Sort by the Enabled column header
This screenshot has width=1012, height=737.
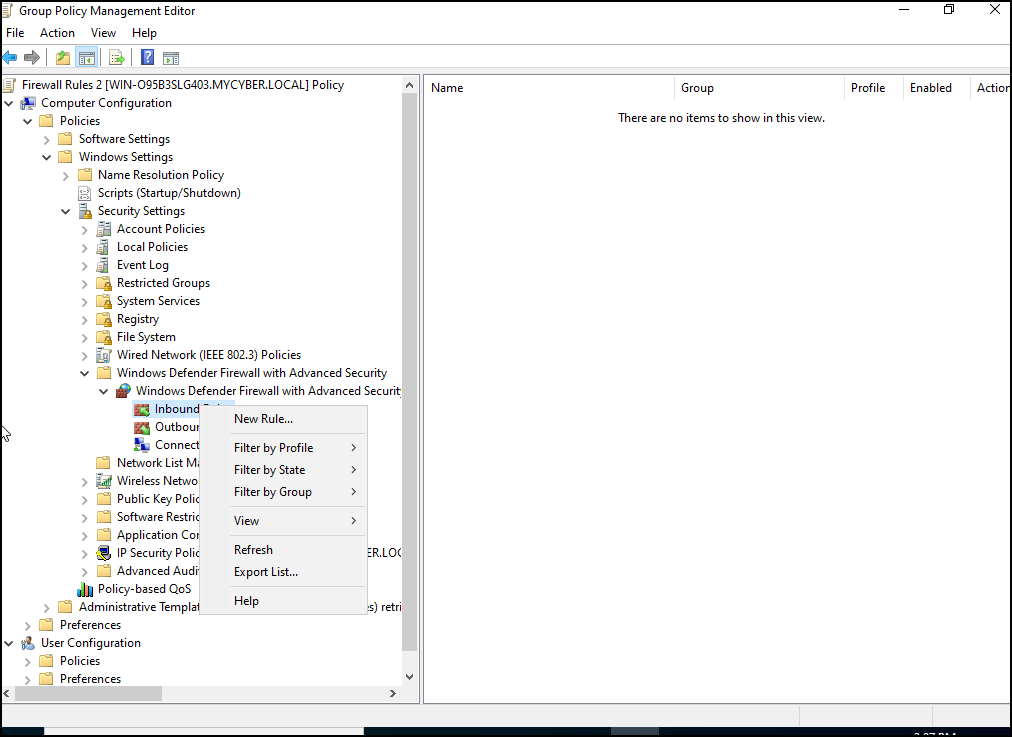click(x=936, y=88)
